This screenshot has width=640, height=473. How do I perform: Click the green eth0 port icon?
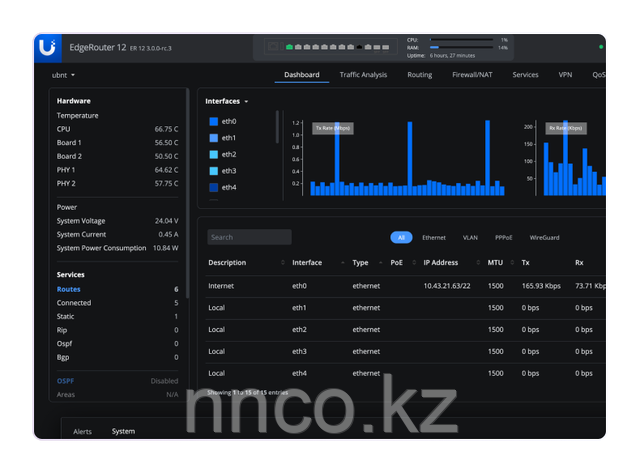pos(289,47)
